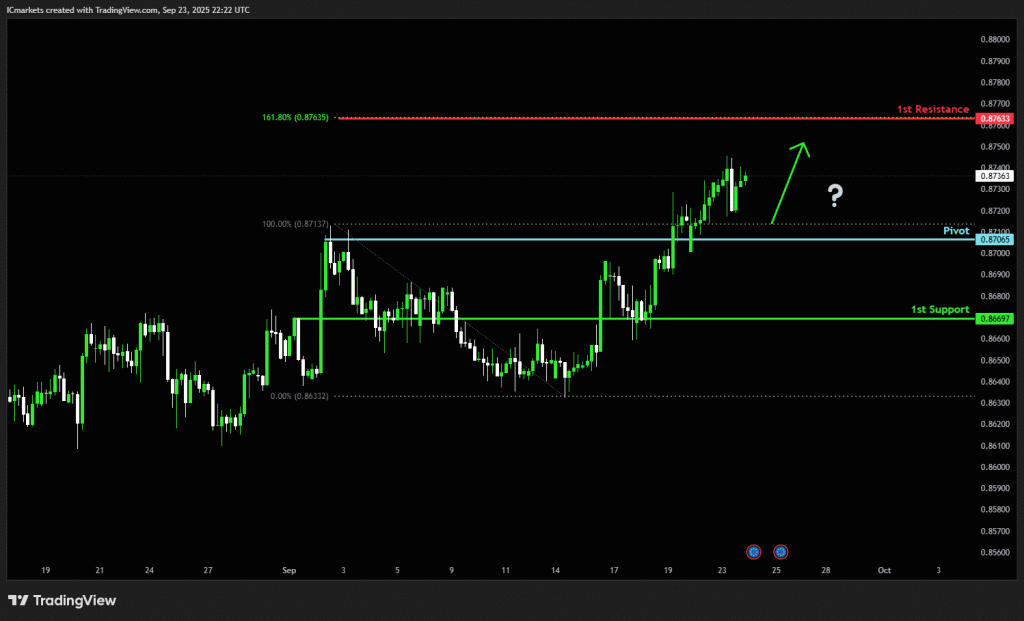
Task: Select the 1st Resistance text label
Action: point(932,108)
